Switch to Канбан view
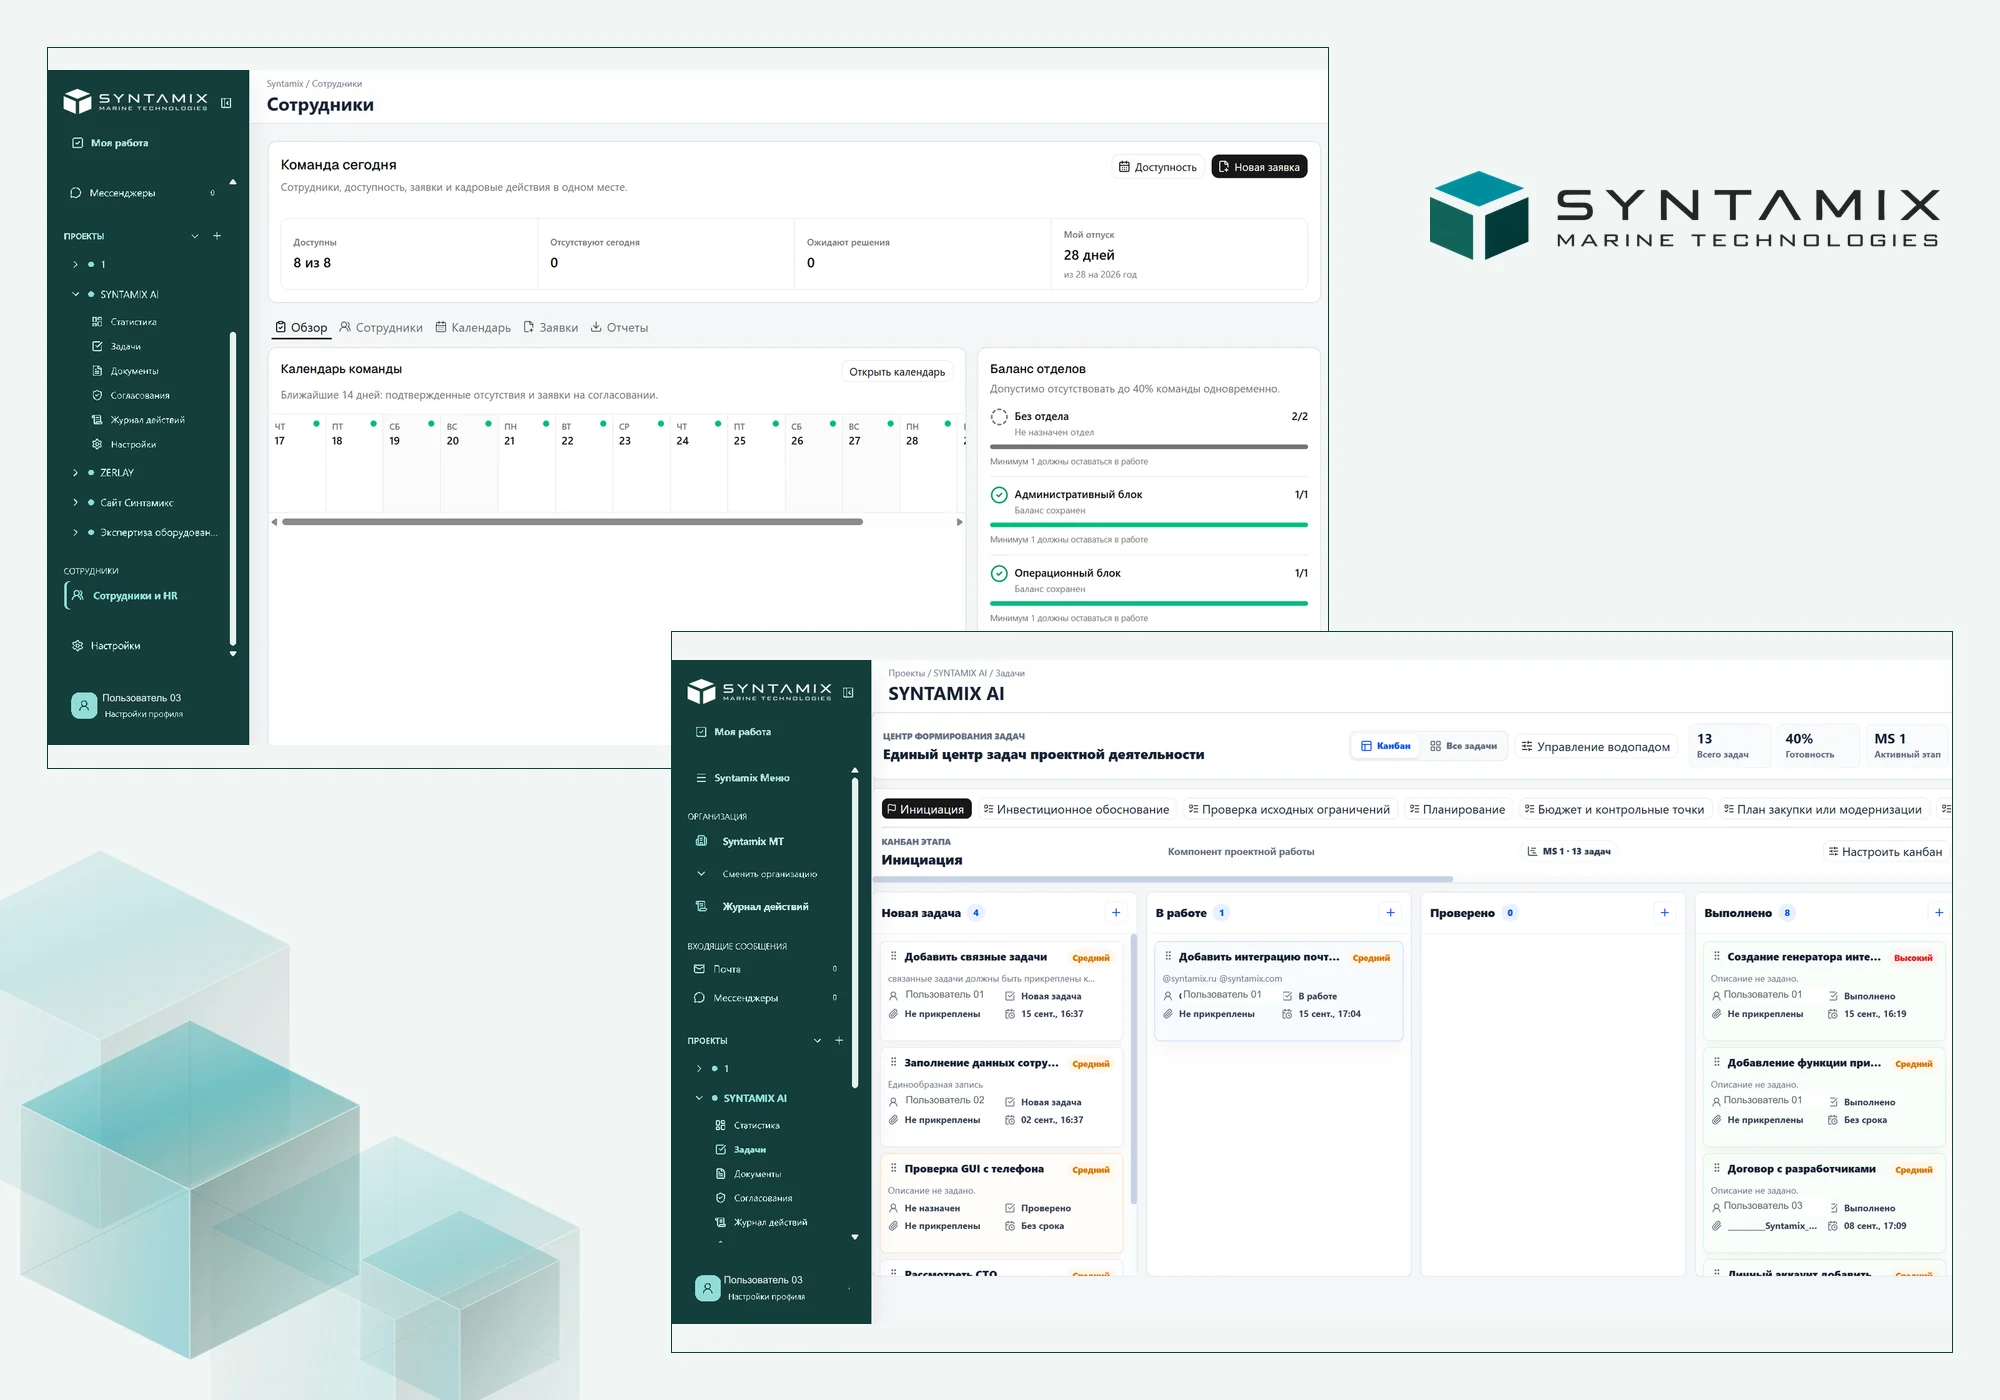2000x1400 pixels. coord(1385,746)
